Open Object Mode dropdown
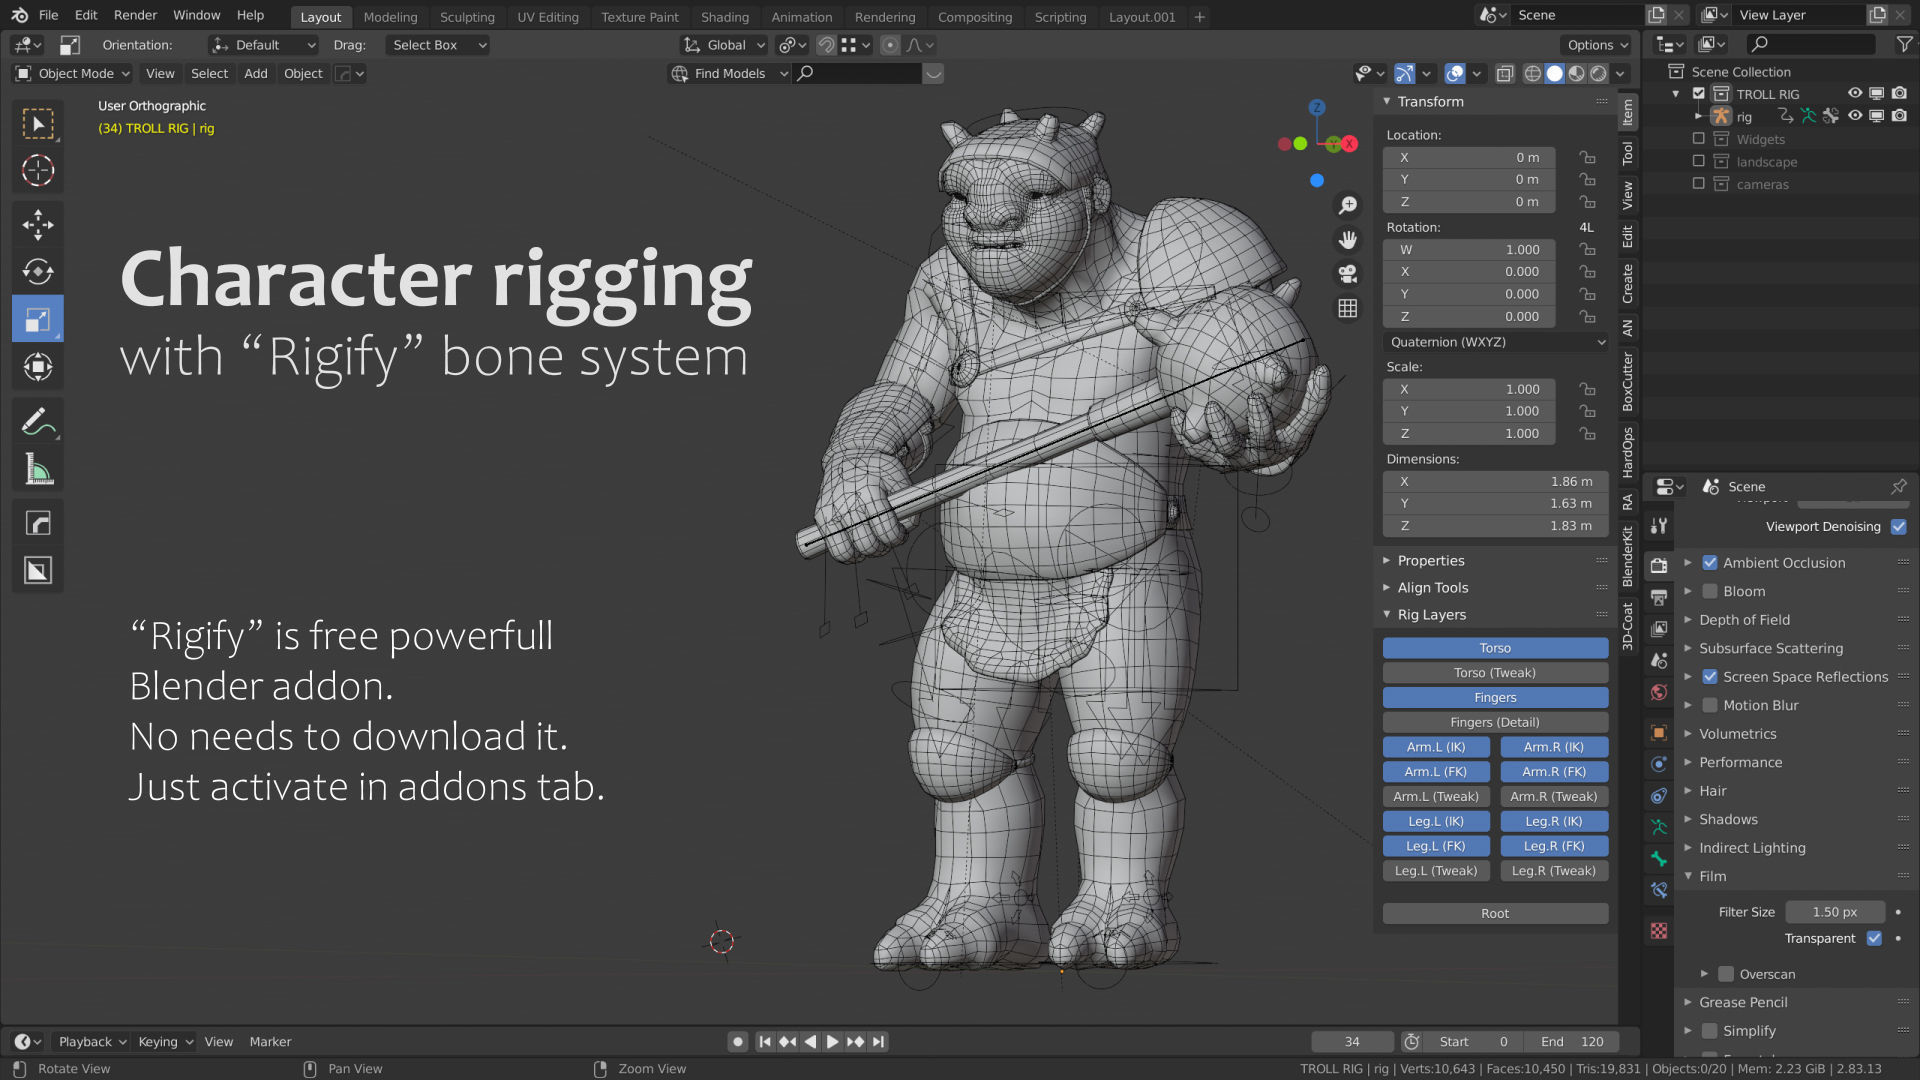 point(73,73)
